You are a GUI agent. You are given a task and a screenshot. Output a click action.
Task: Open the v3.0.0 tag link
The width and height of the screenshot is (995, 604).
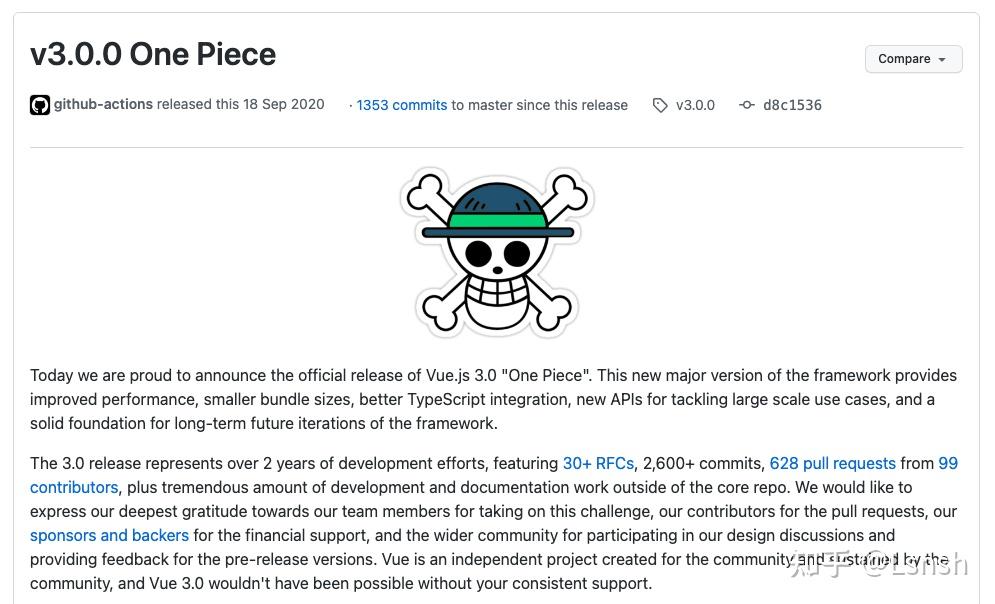click(695, 105)
